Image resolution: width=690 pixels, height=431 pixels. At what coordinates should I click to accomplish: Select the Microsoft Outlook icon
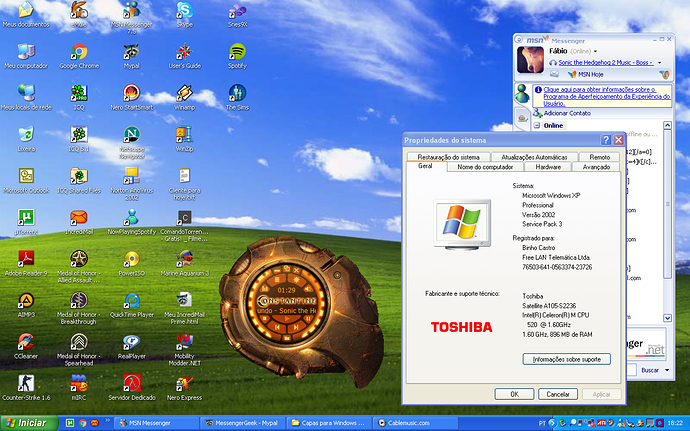26,181
